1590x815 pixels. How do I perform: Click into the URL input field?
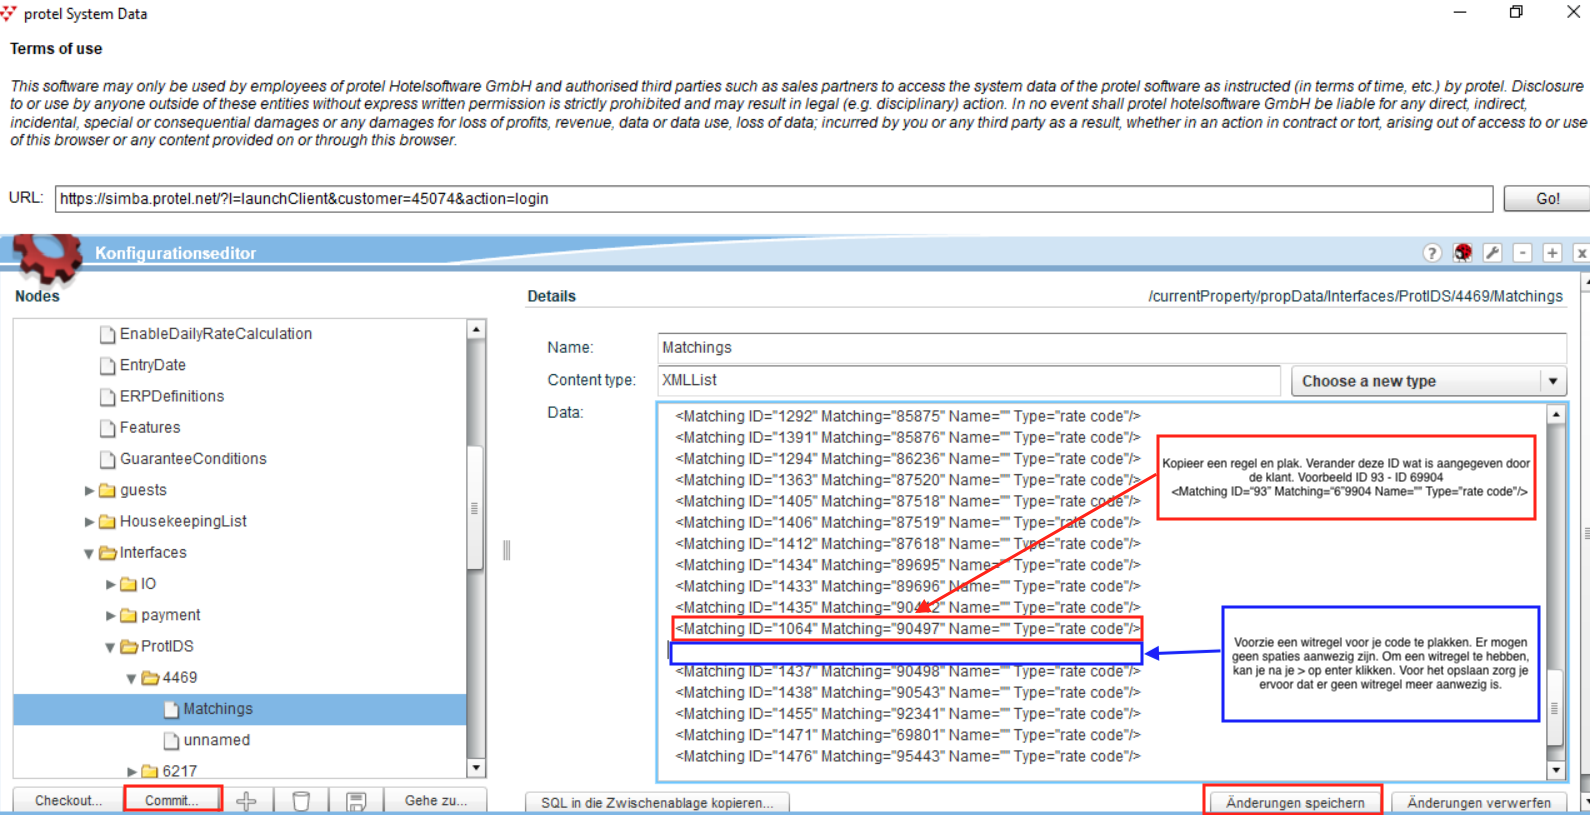[x=774, y=198]
